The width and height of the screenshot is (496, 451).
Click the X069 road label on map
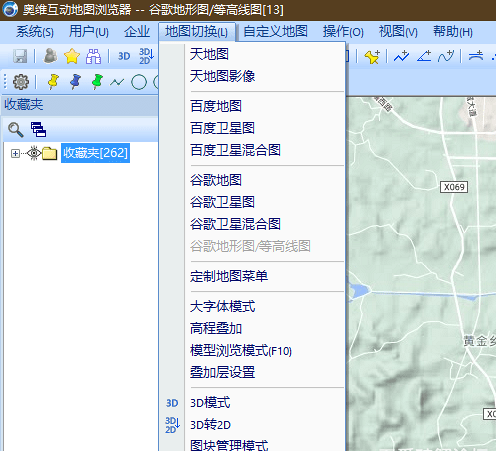tap(454, 187)
